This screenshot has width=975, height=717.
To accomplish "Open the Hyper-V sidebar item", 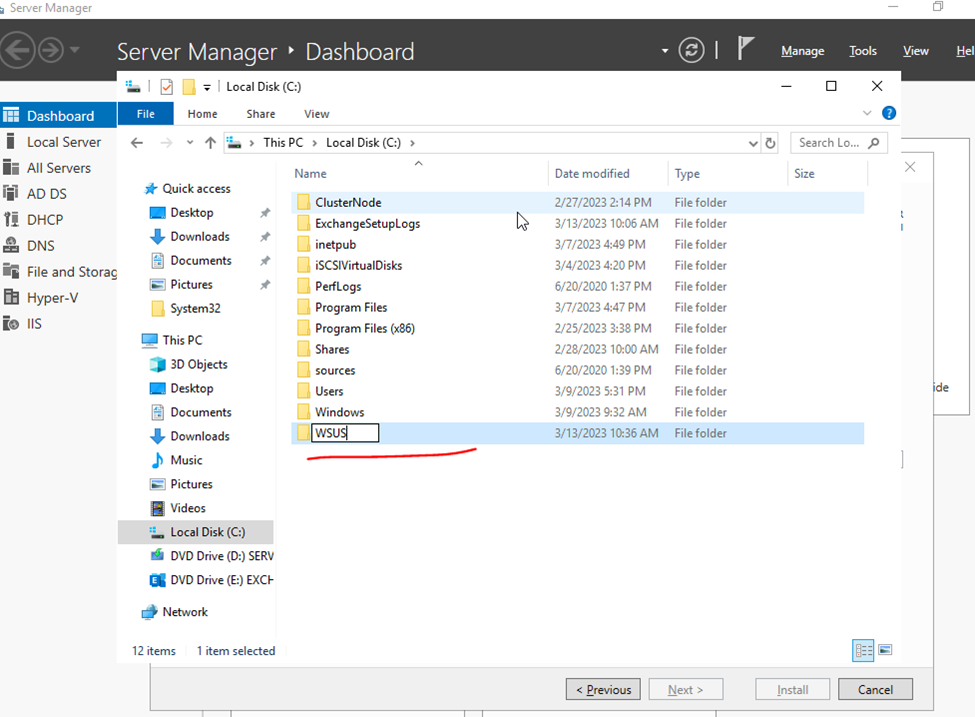I will [x=52, y=298].
